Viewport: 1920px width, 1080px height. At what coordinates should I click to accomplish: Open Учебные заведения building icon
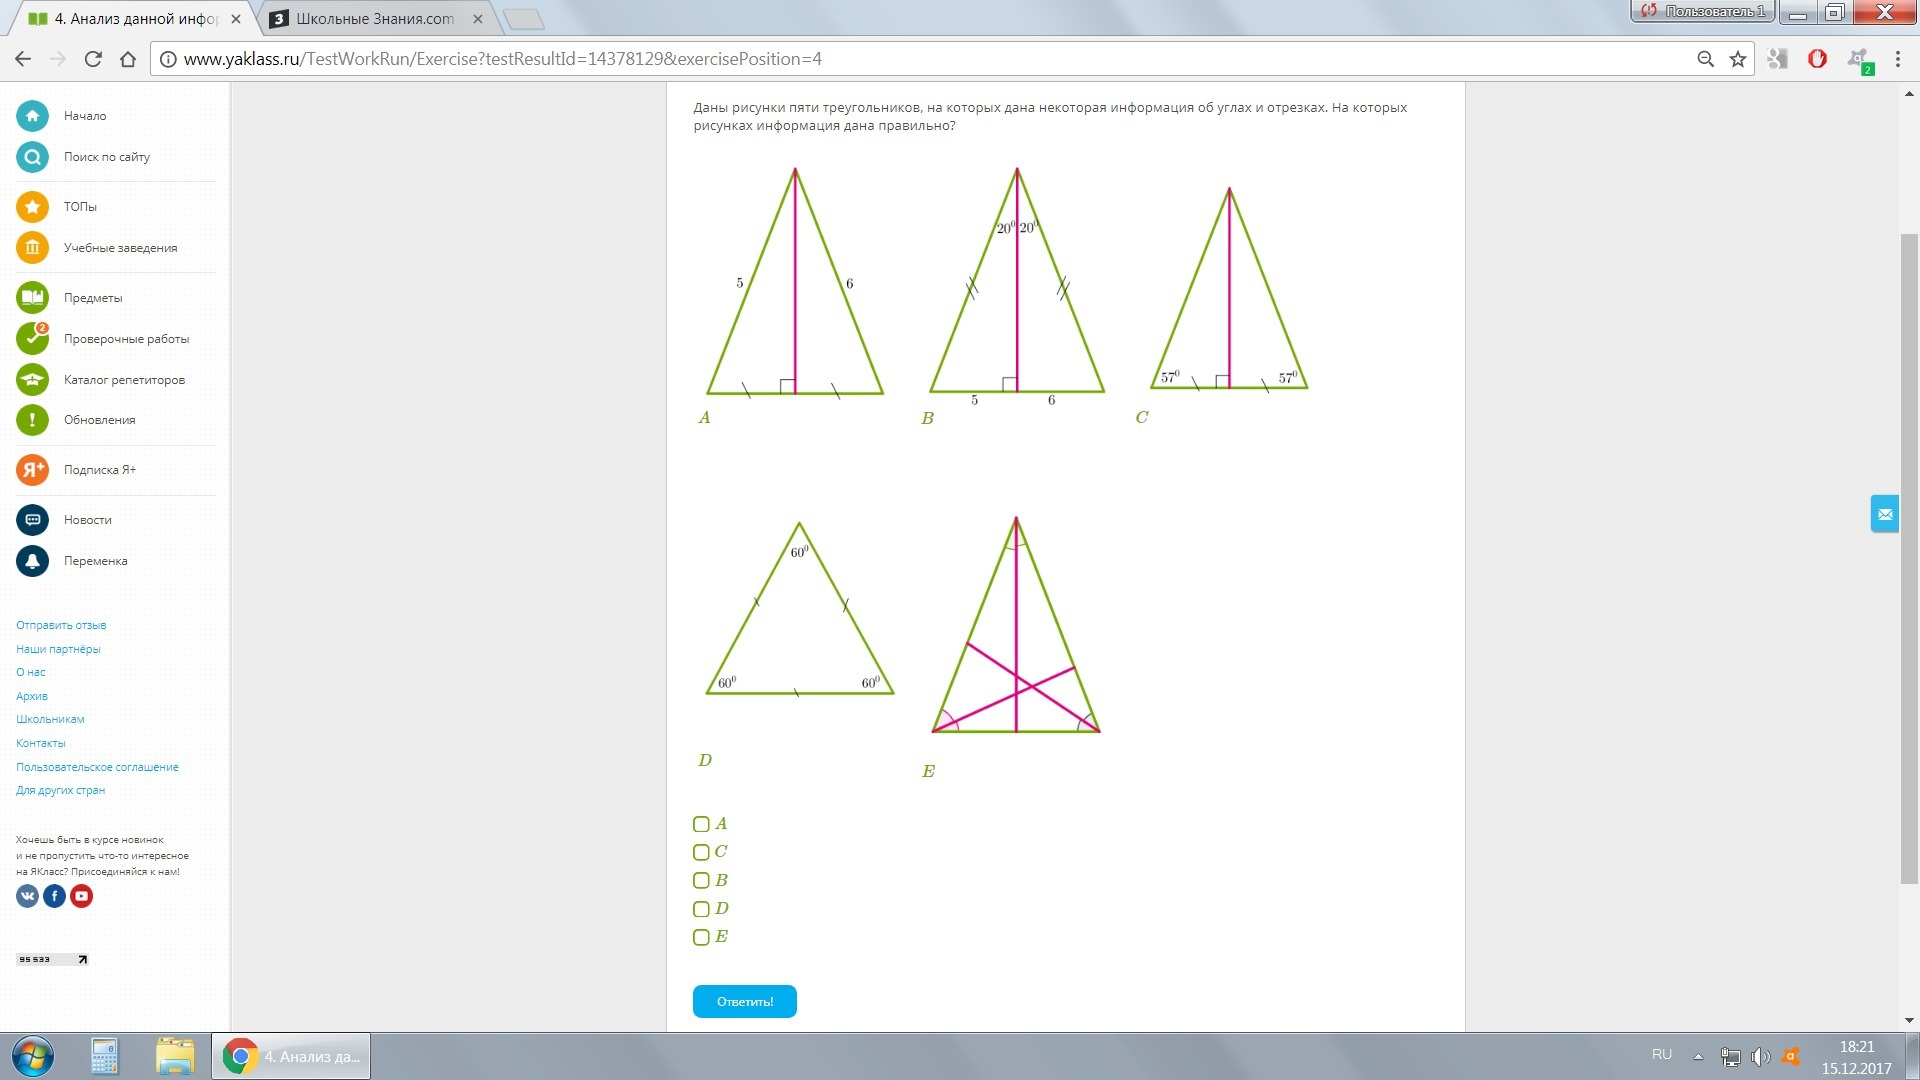point(32,248)
